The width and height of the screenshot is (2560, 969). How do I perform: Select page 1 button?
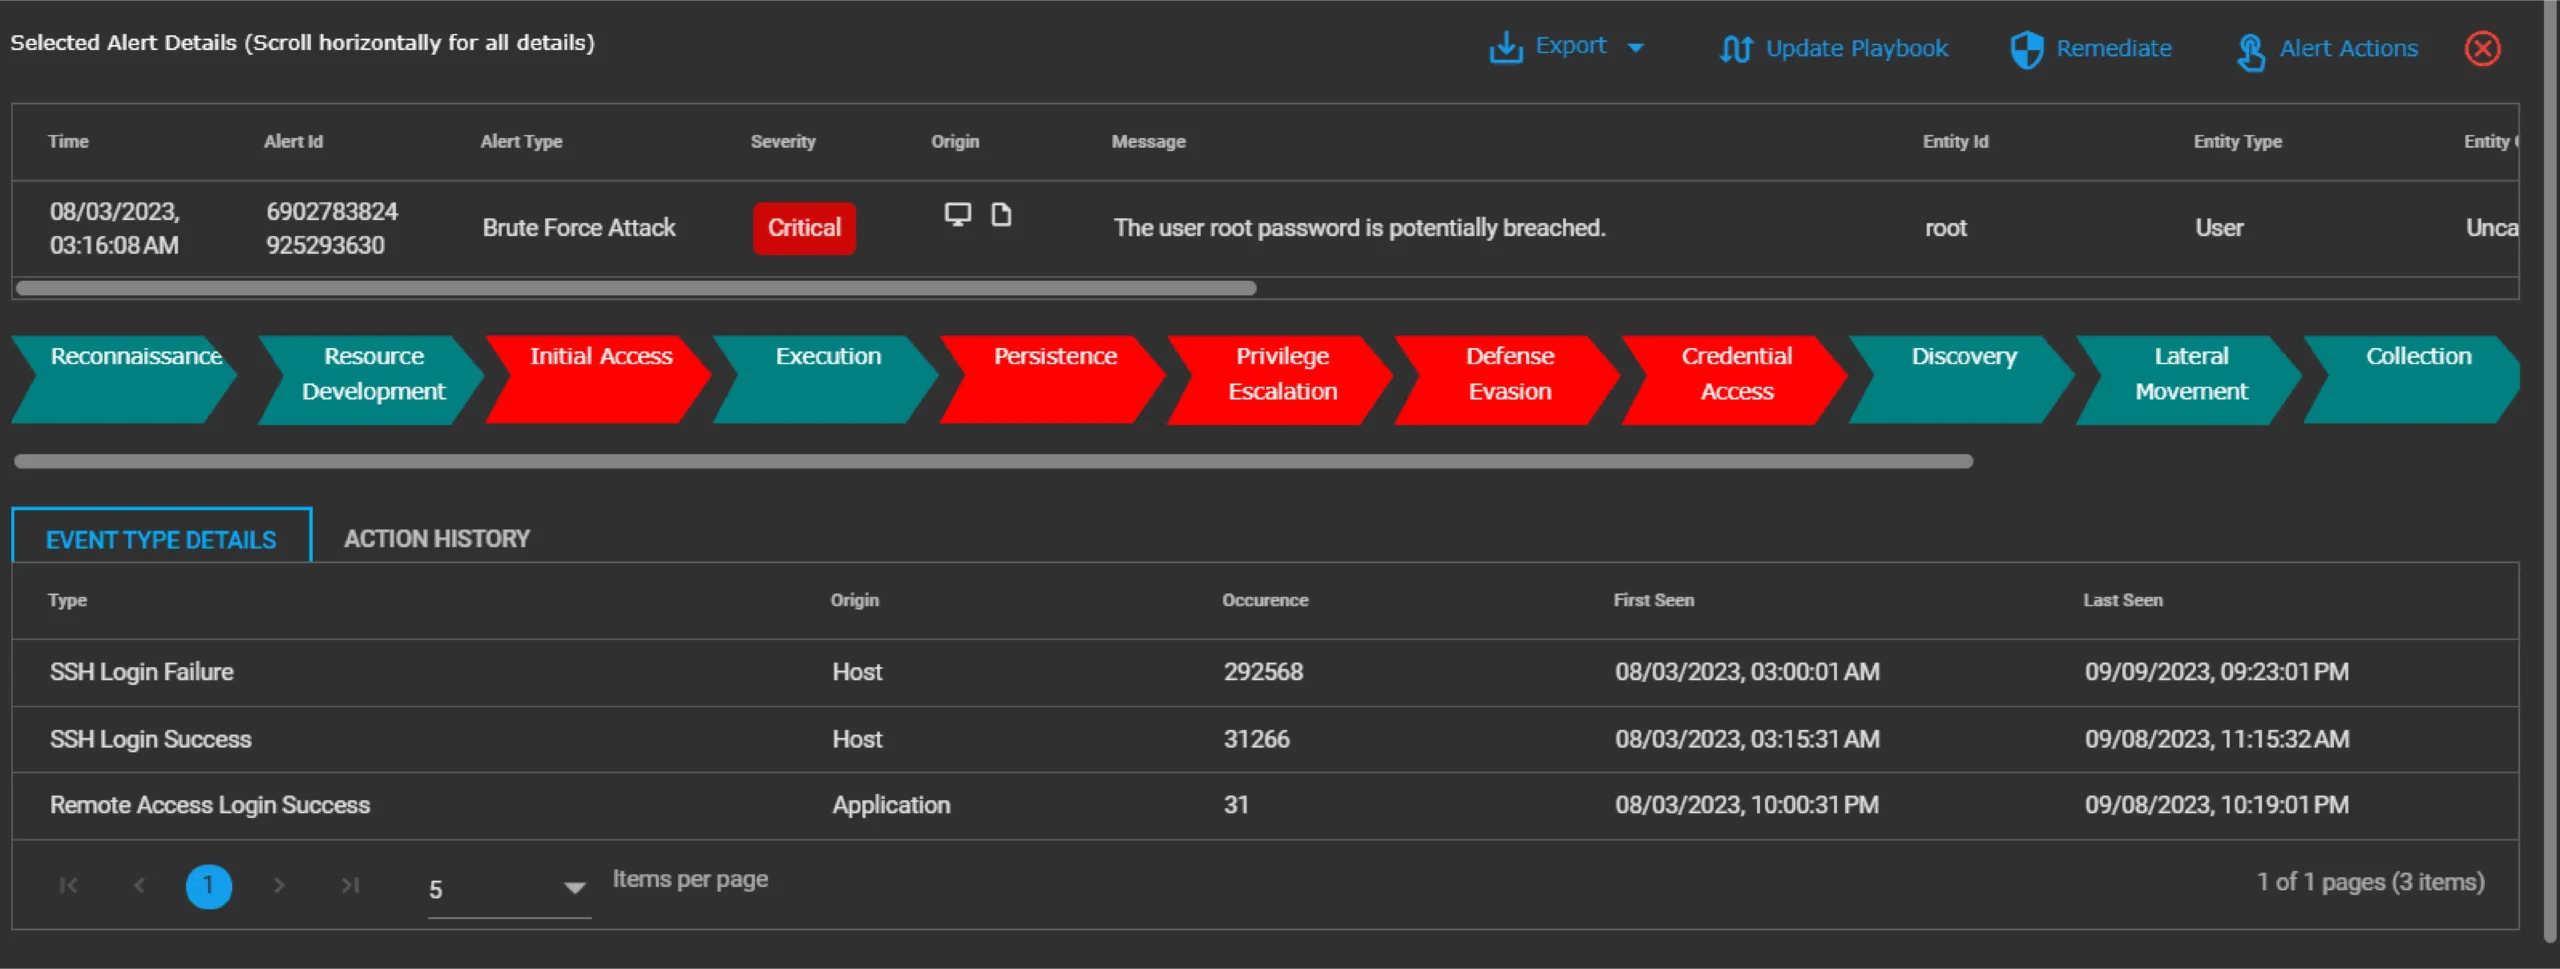[208, 886]
